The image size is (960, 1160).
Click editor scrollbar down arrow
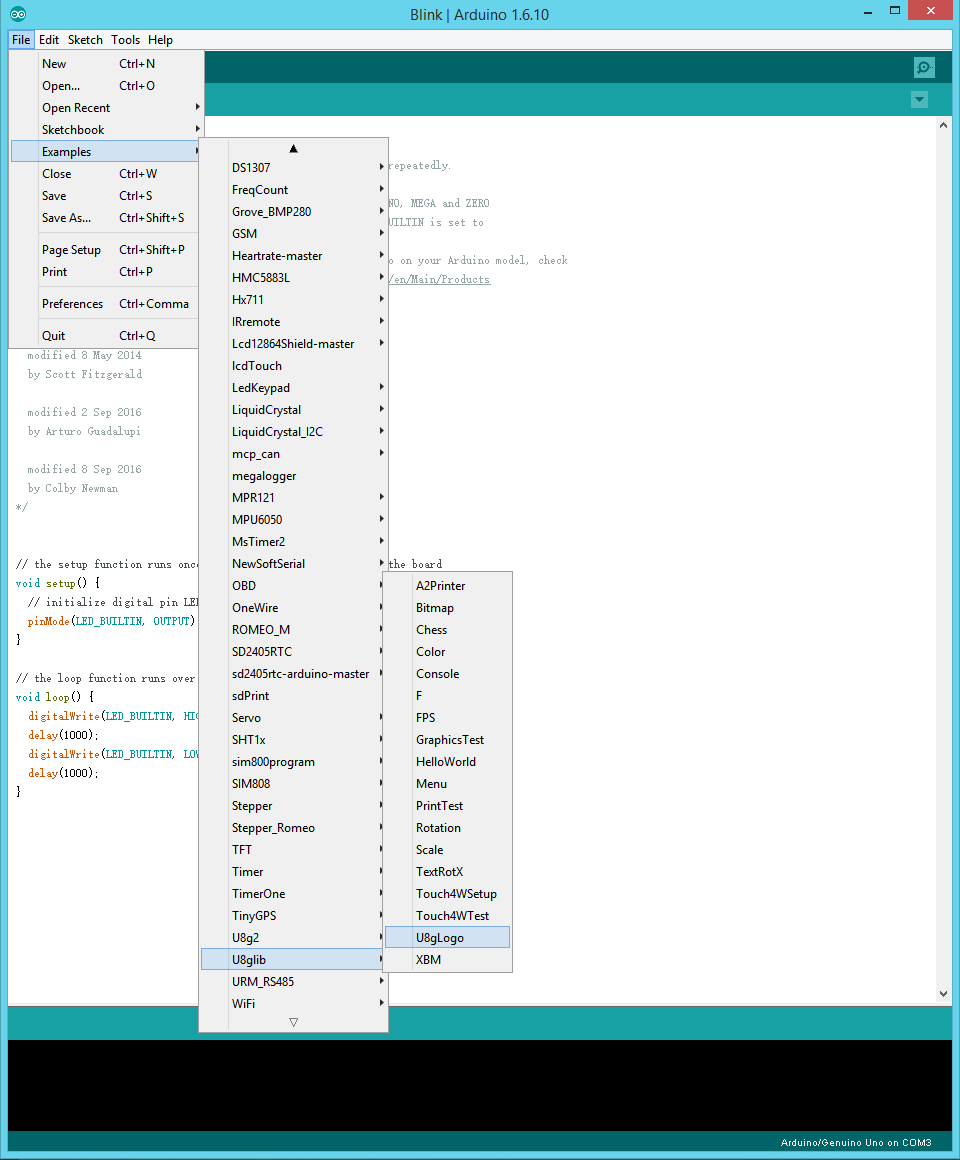[x=943, y=994]
